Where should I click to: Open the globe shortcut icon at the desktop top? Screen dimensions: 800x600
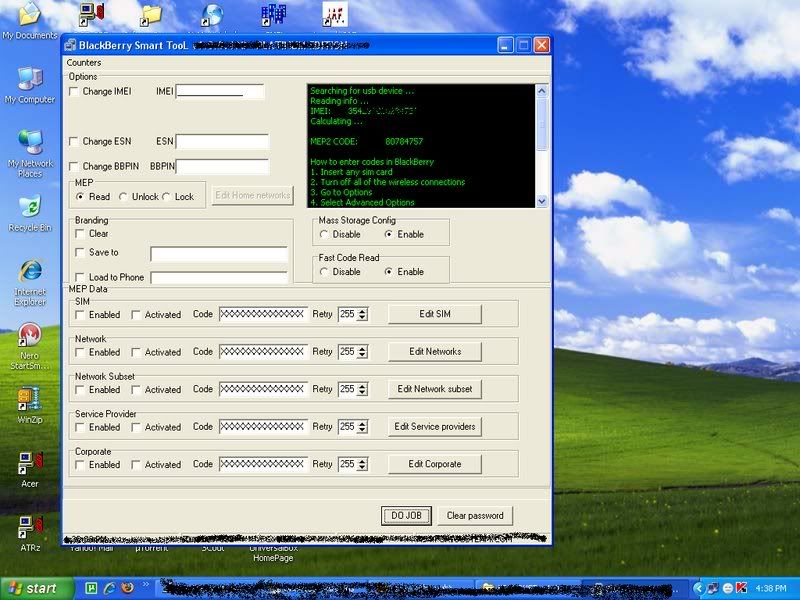212,15
